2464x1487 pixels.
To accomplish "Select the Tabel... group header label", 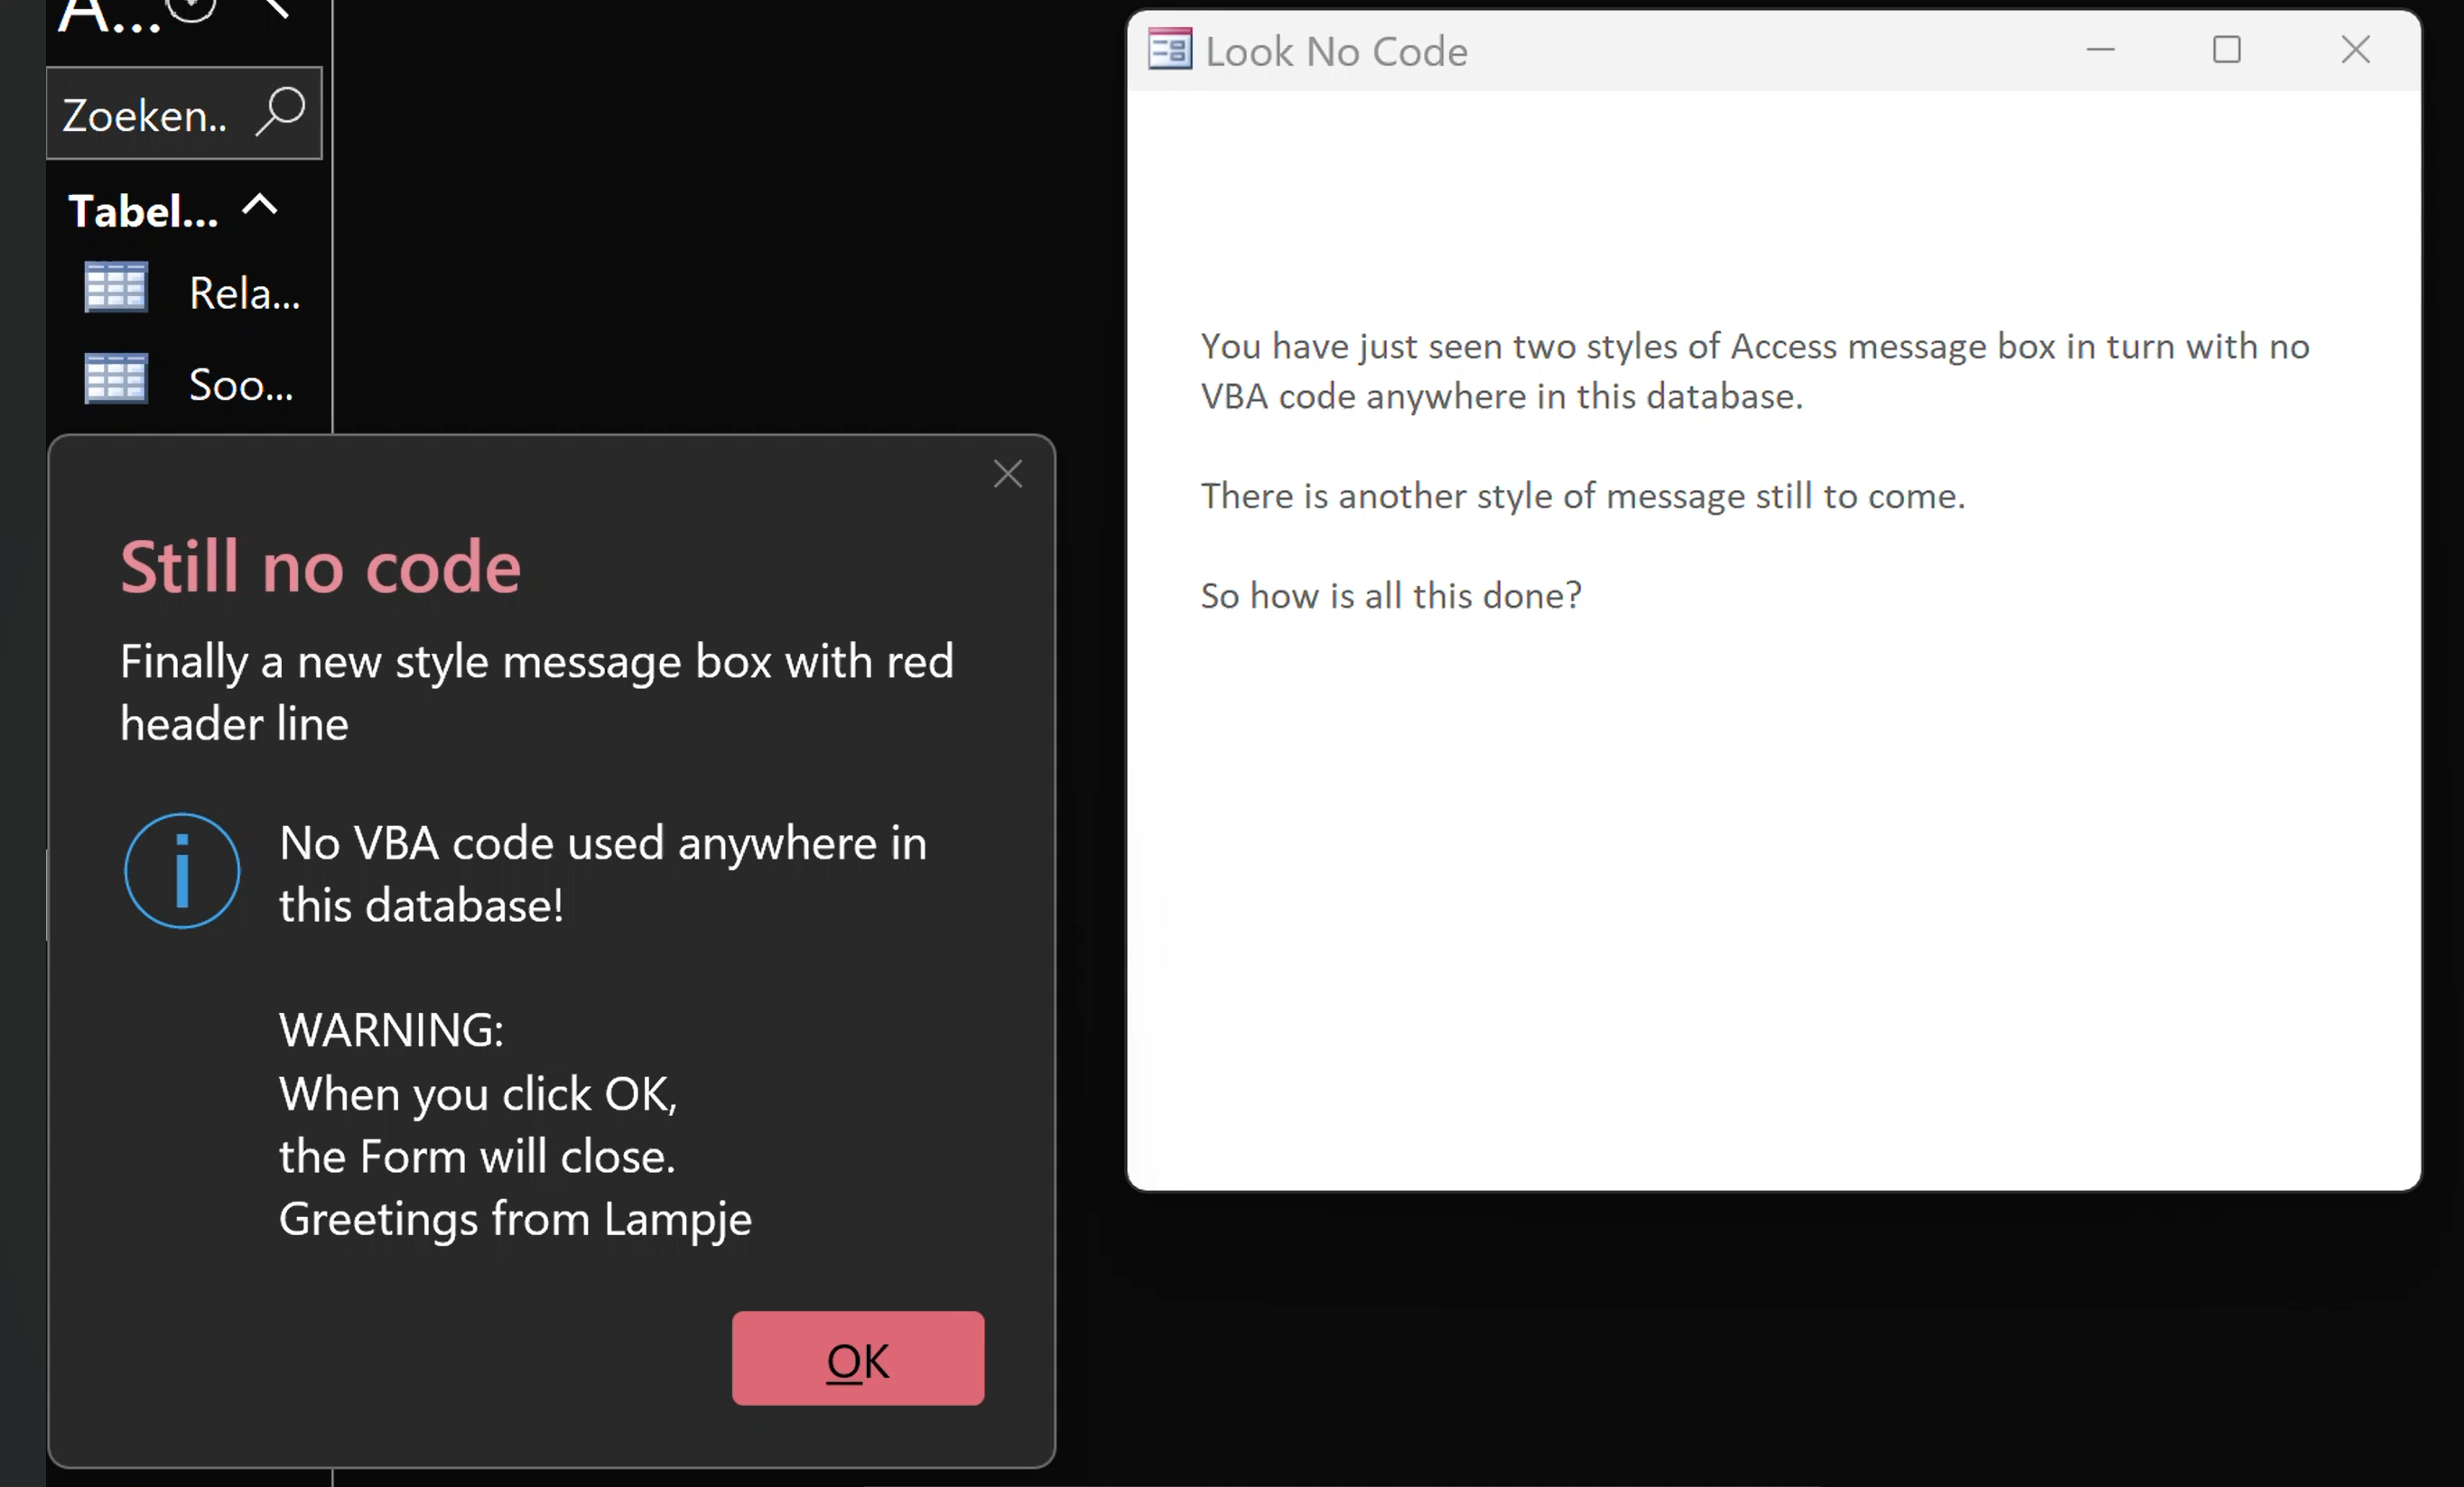I will coord(143,211).
